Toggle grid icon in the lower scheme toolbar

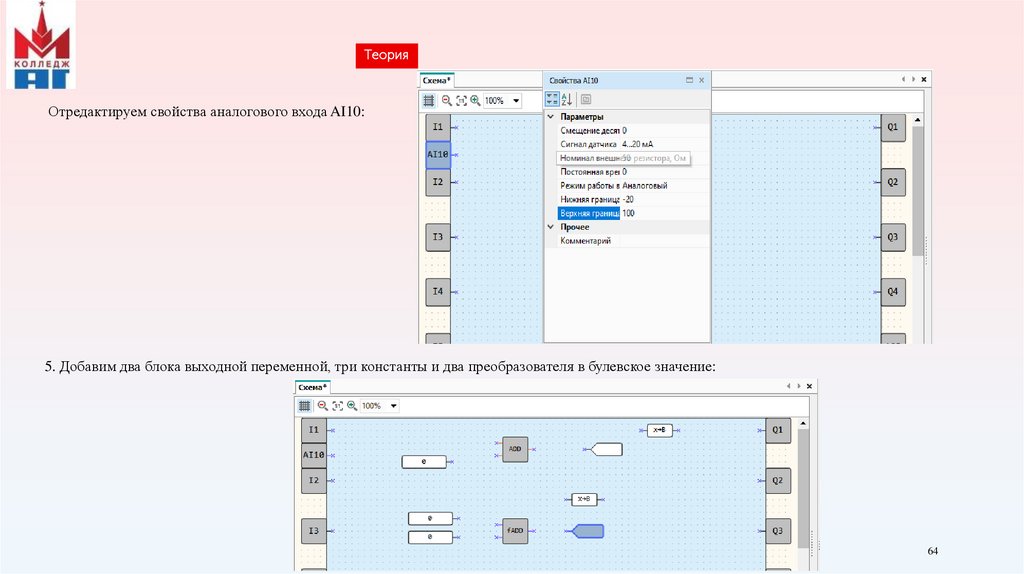(304, 406)
